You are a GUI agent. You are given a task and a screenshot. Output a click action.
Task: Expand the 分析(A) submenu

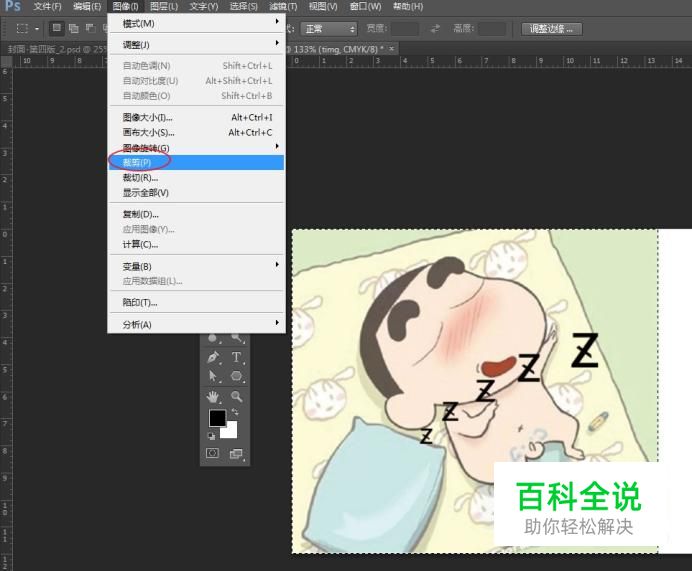coord(196,324)
